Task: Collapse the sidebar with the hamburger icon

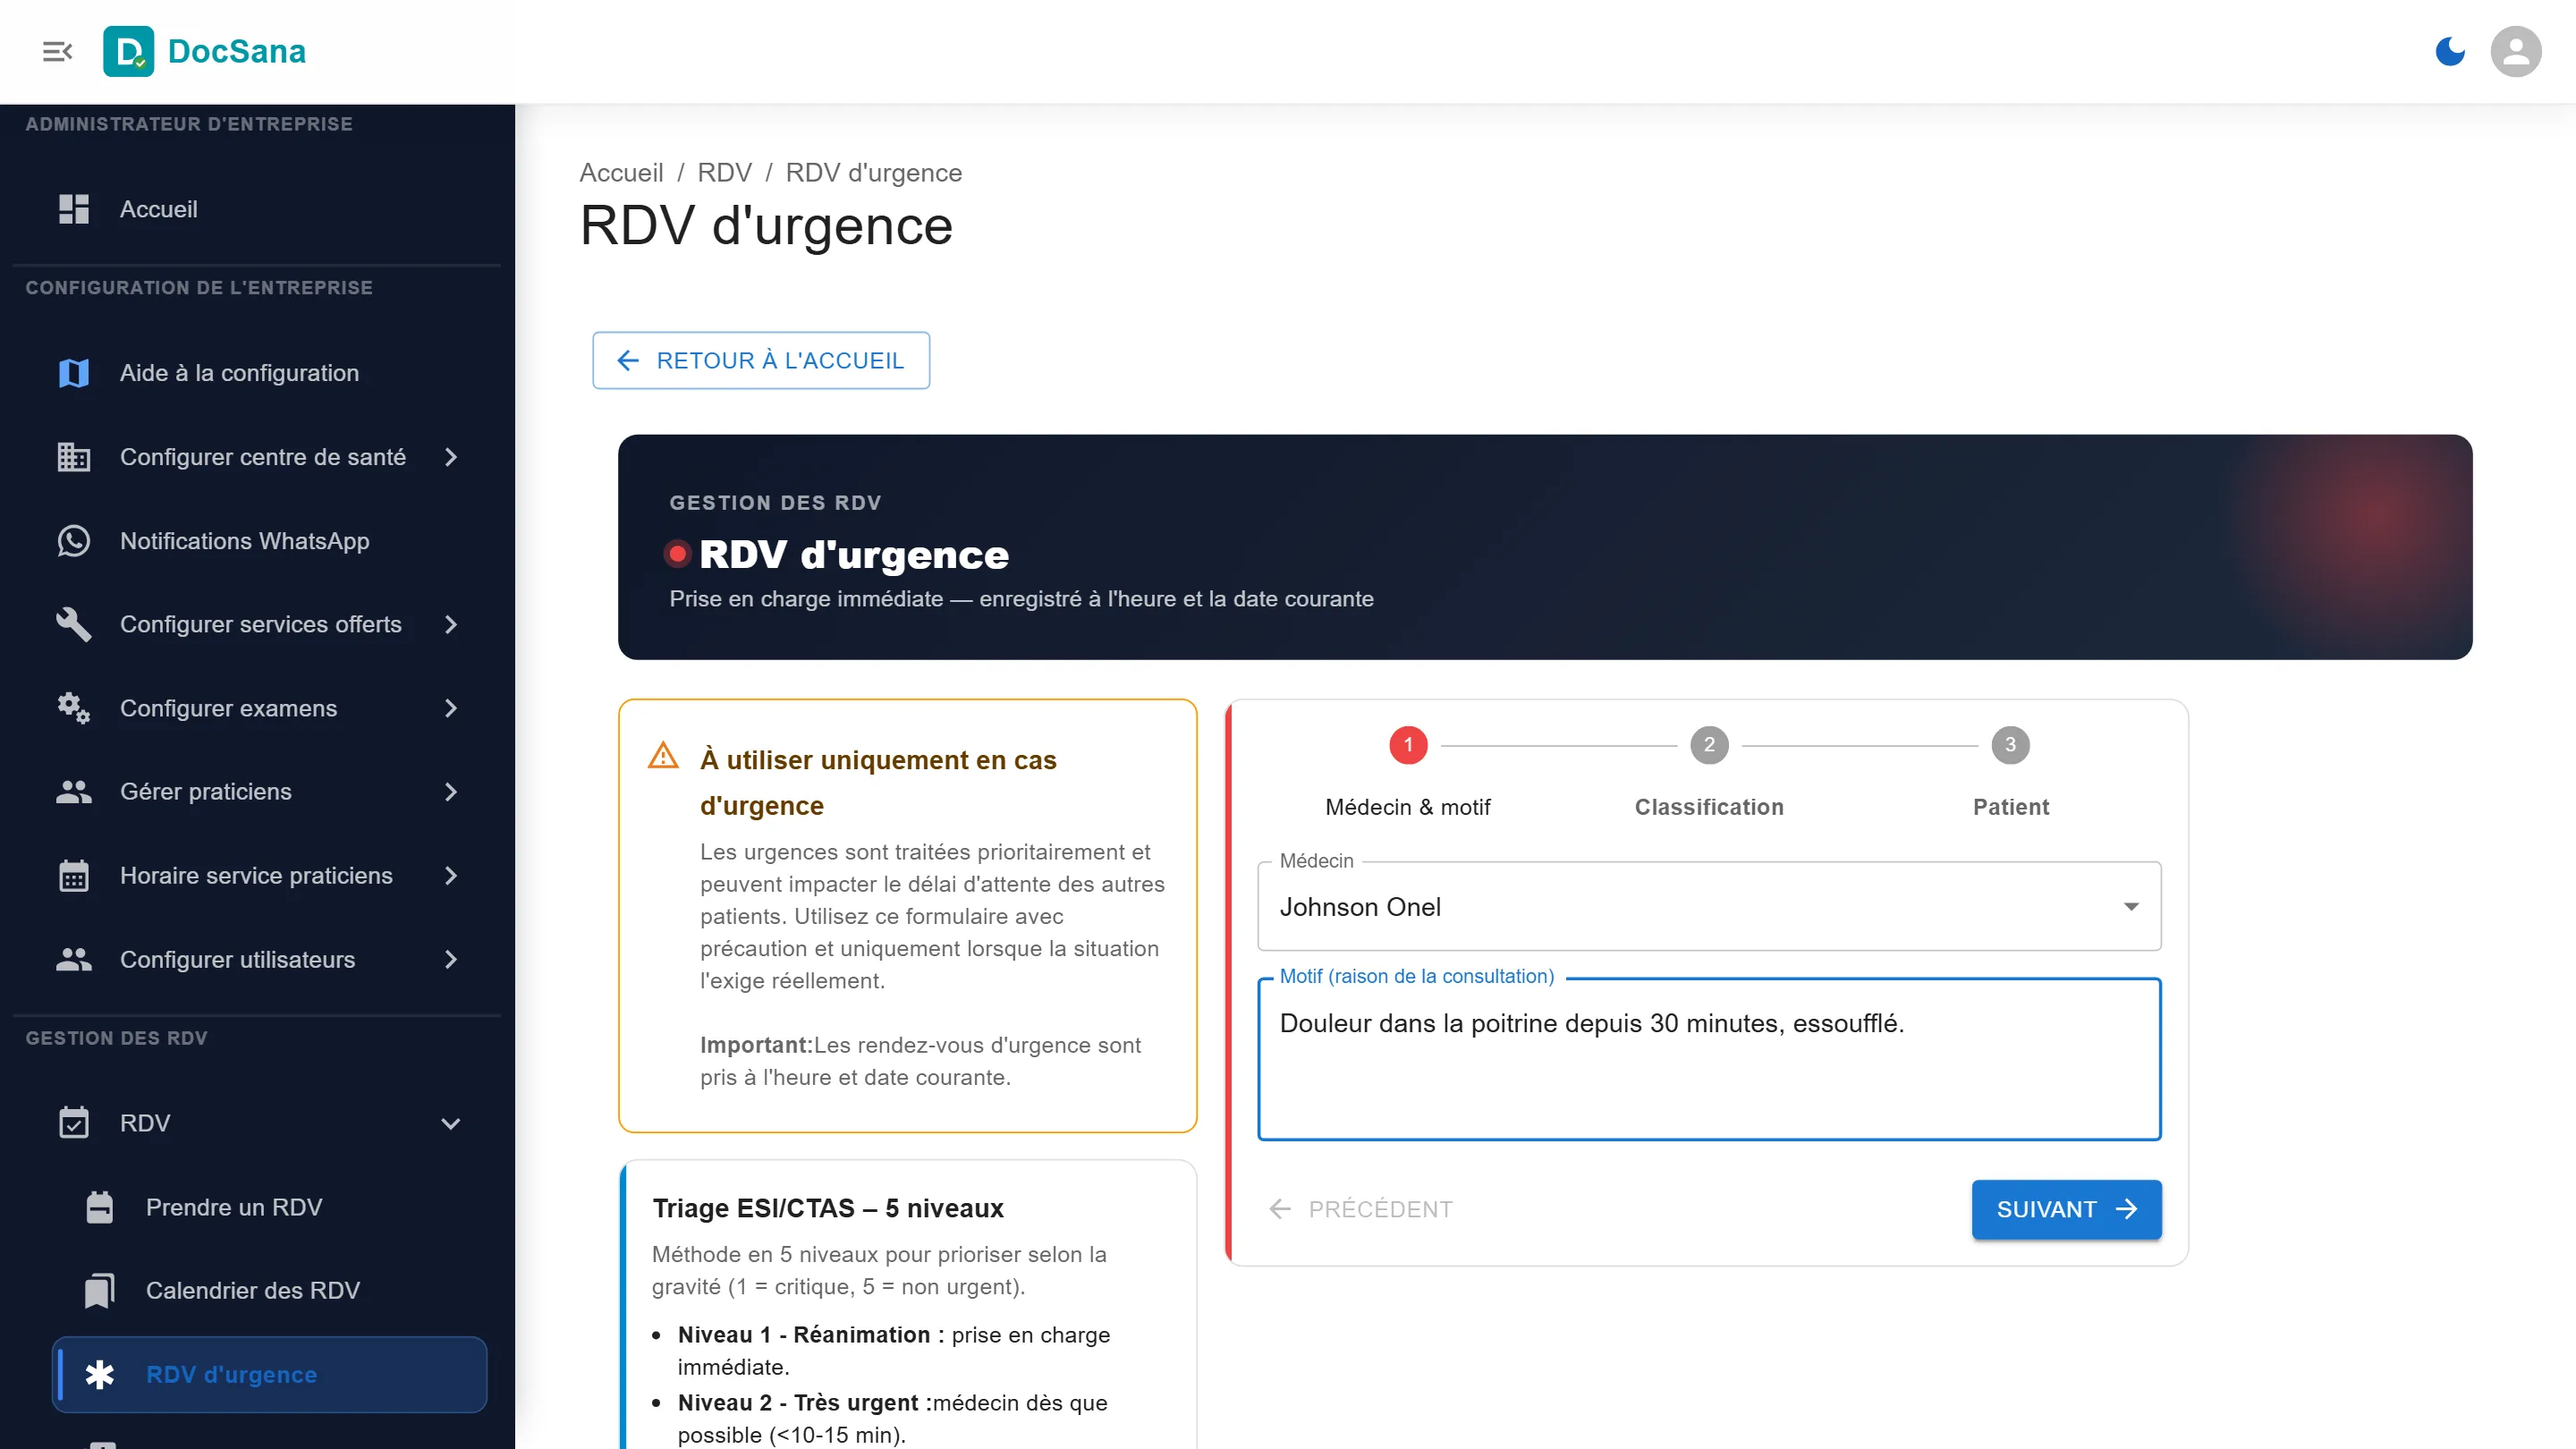Action: [57, 51]
